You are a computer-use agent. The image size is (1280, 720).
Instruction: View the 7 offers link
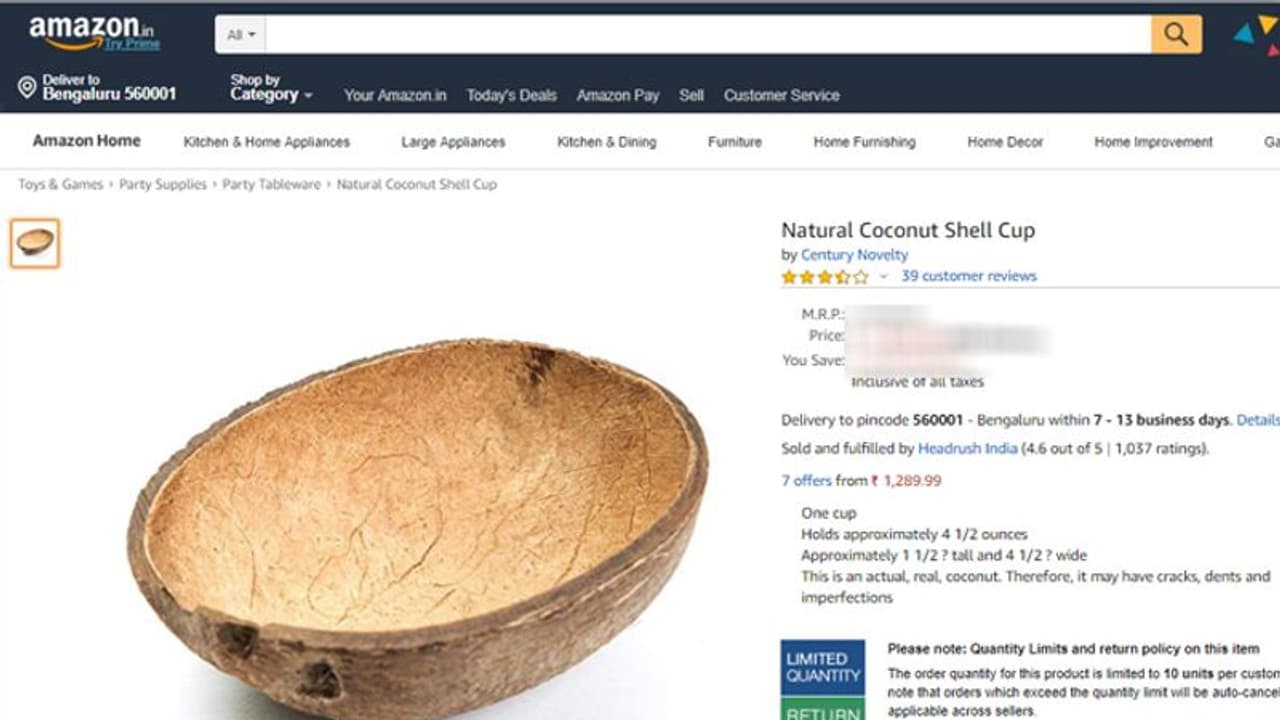point(806,481)
